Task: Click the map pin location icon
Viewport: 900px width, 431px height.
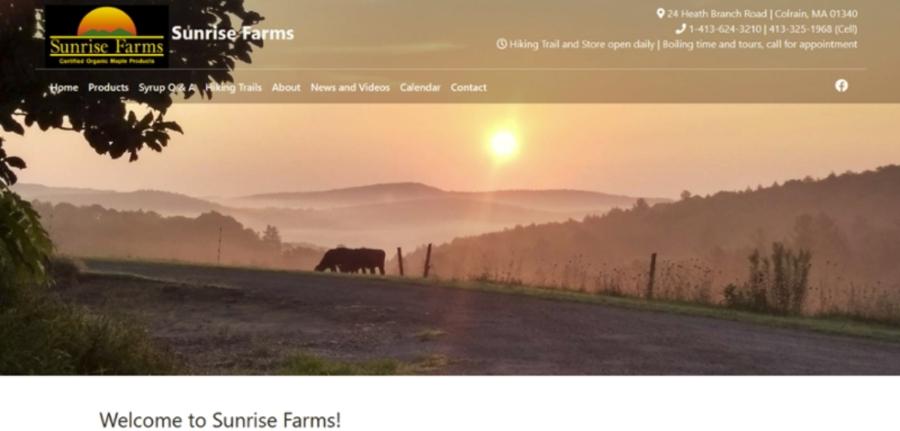Action: pyautogui.click(x=660, y=13)
